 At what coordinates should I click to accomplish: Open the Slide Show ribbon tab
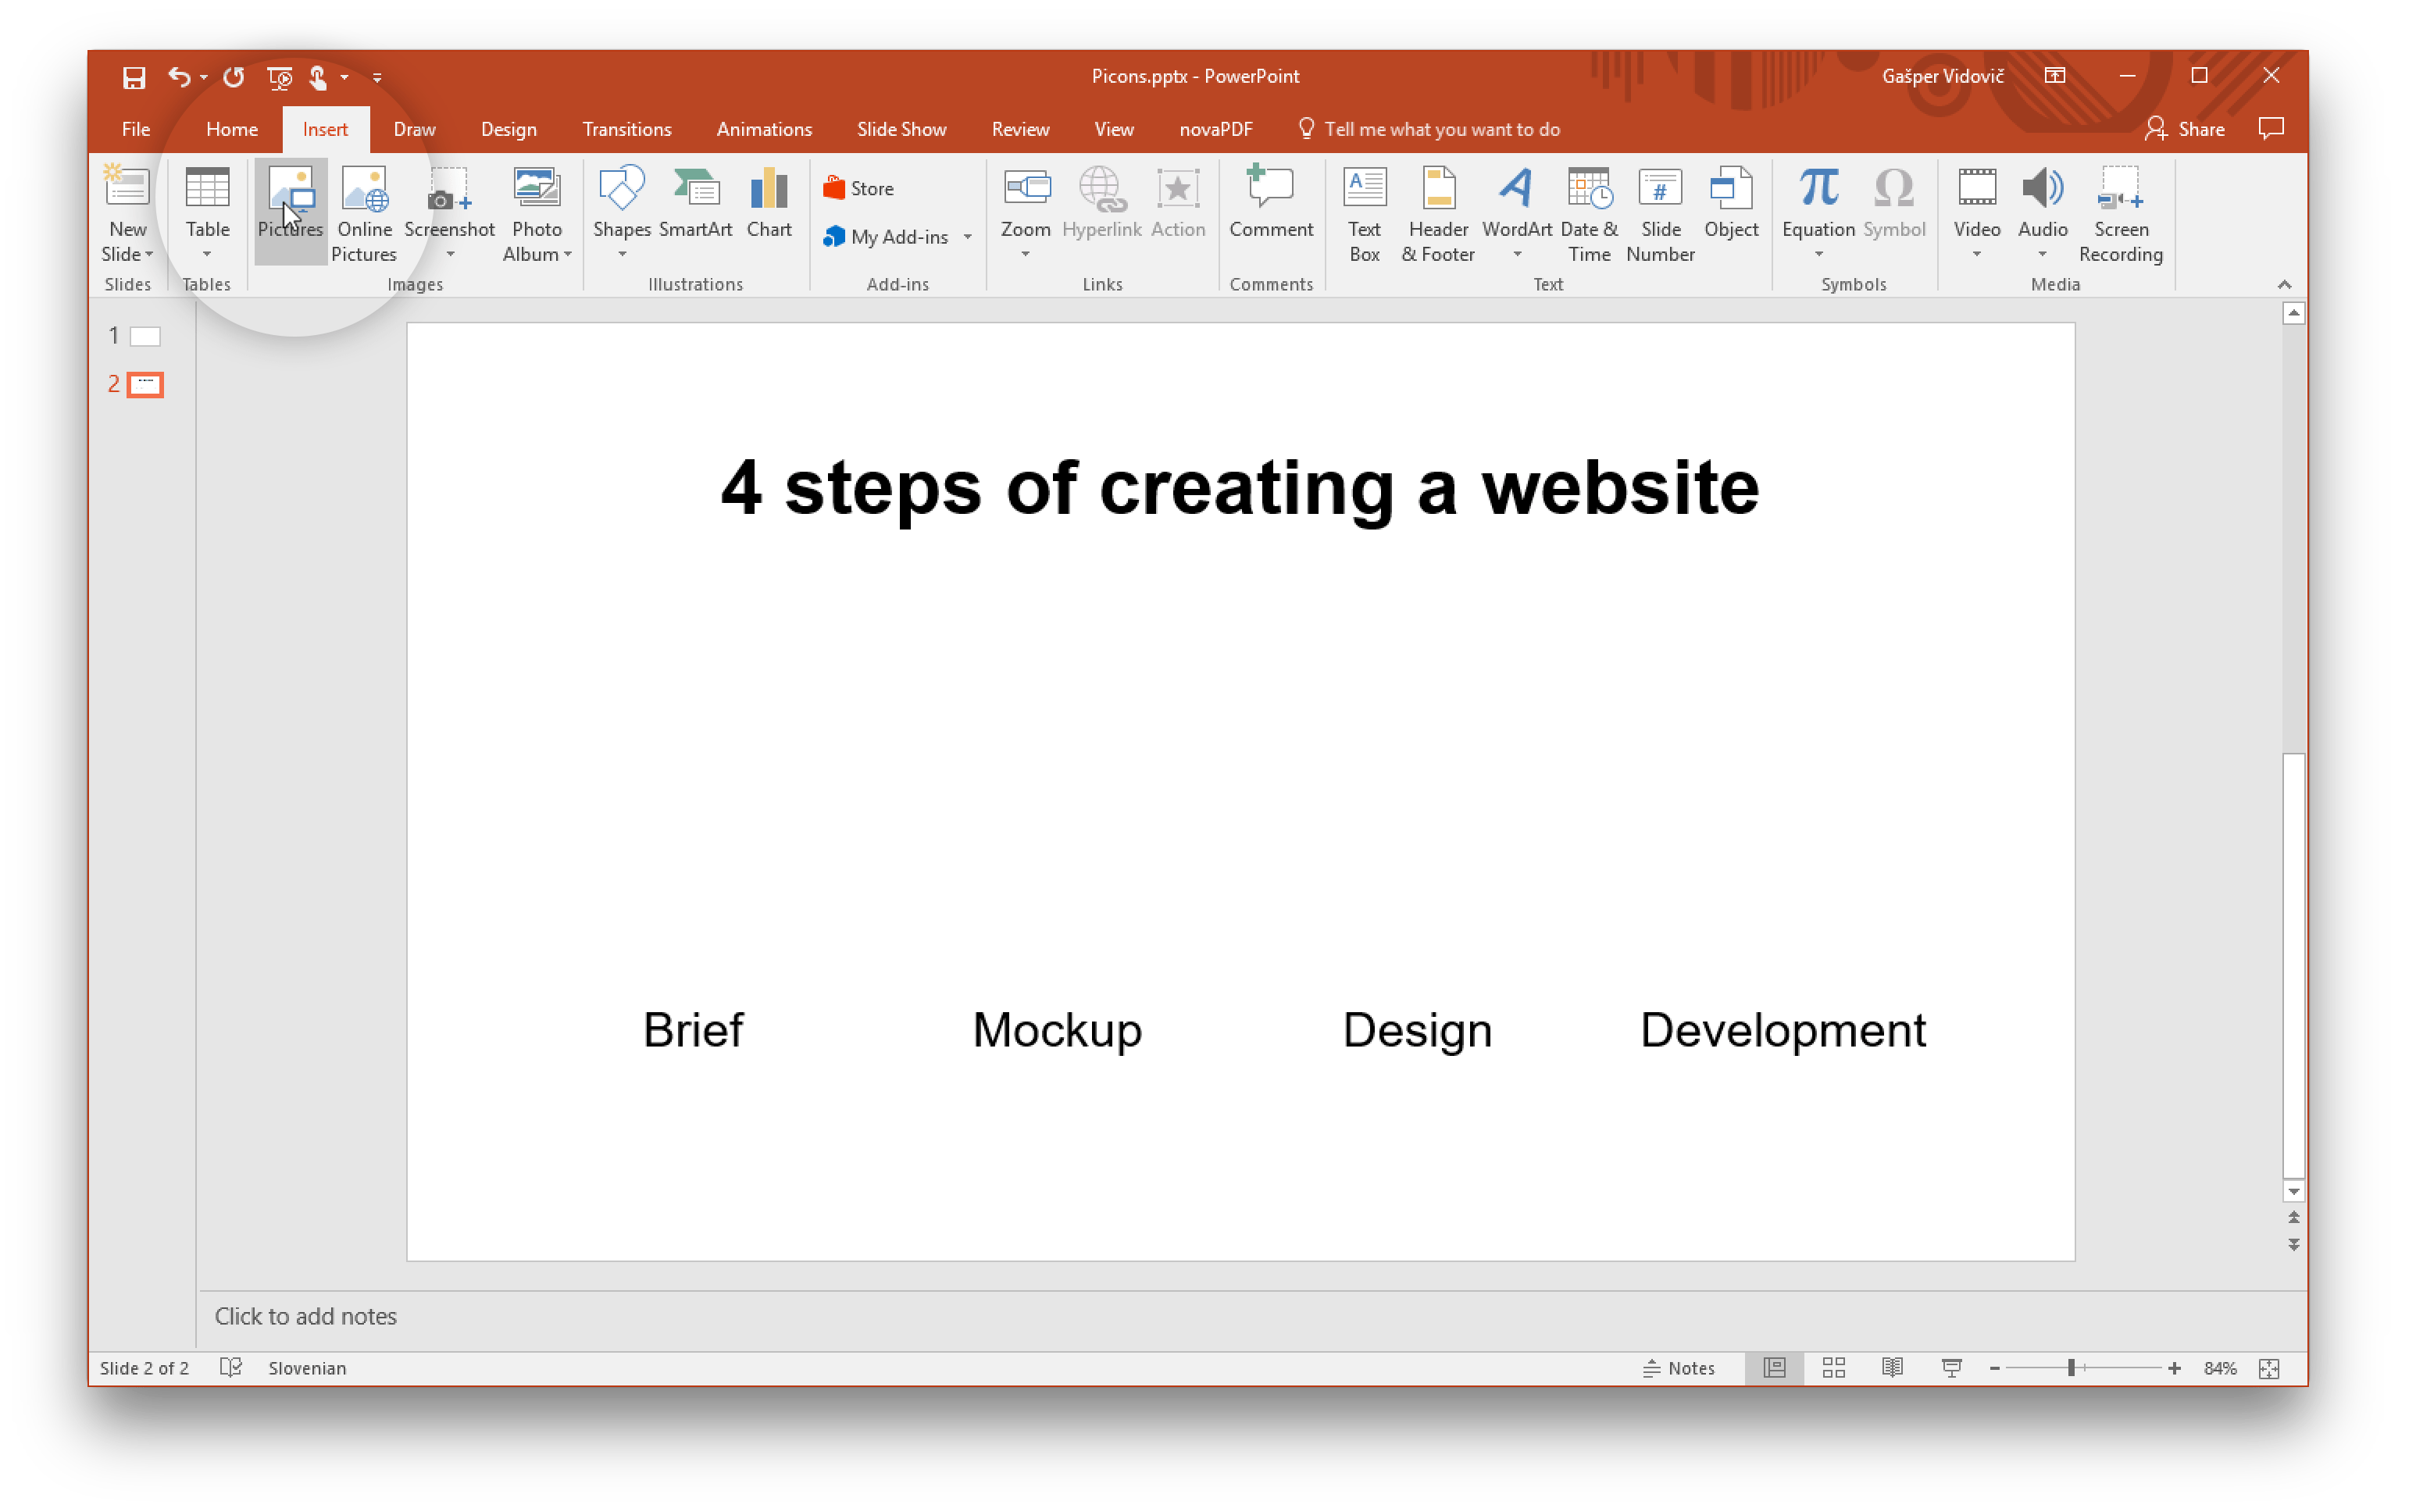(x=900, y=128)
